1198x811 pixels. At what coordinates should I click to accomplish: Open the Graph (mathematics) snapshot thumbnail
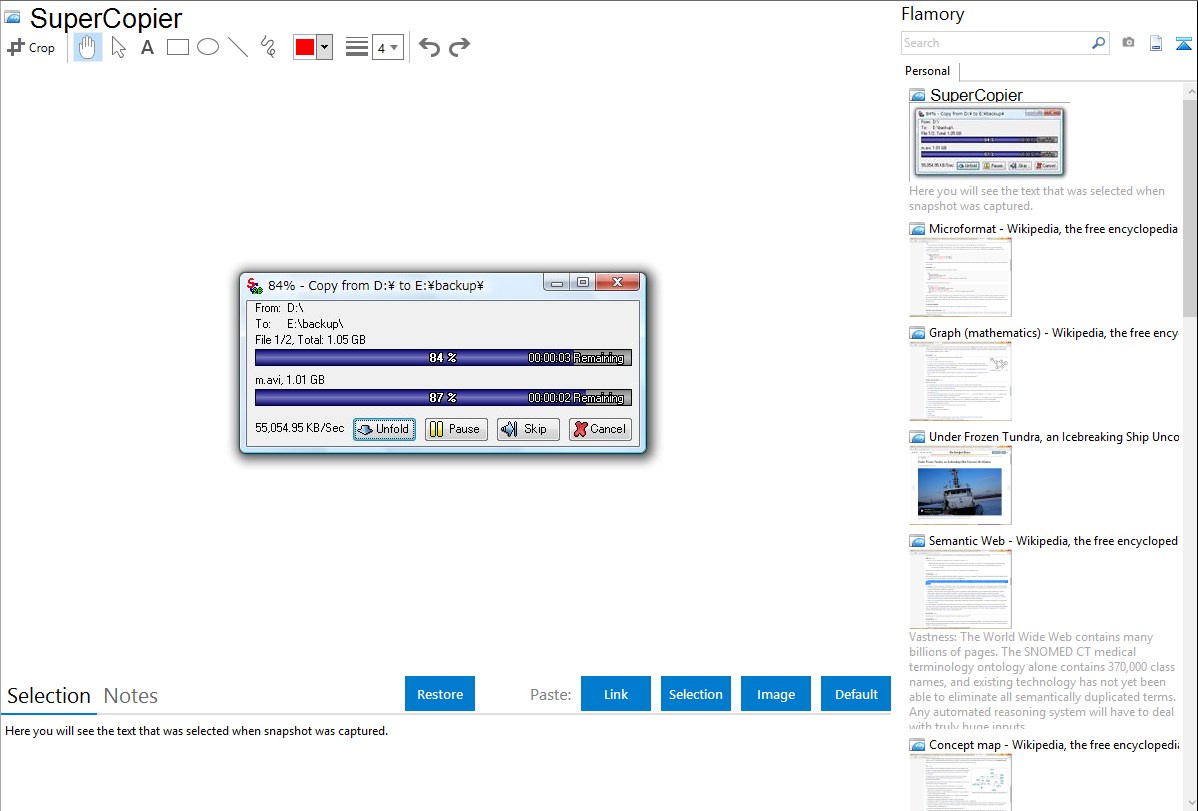point(960,381)
